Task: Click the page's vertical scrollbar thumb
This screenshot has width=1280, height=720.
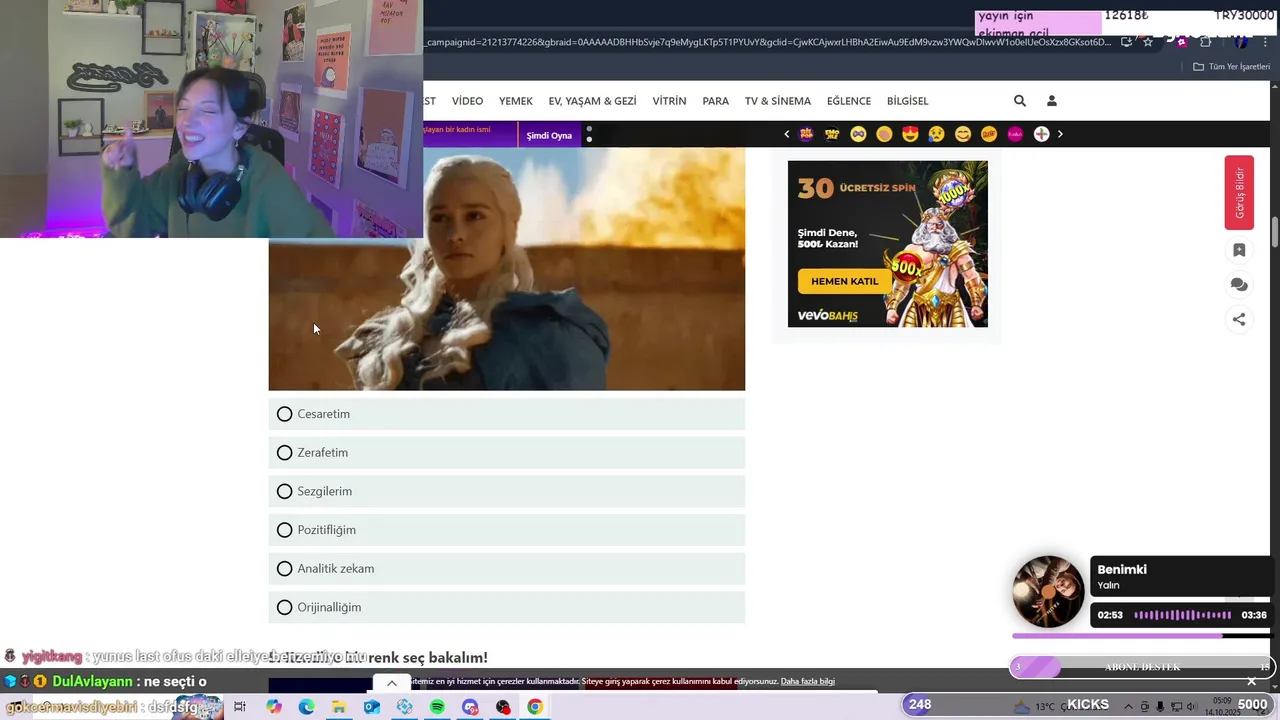Action: point(1275,231)
